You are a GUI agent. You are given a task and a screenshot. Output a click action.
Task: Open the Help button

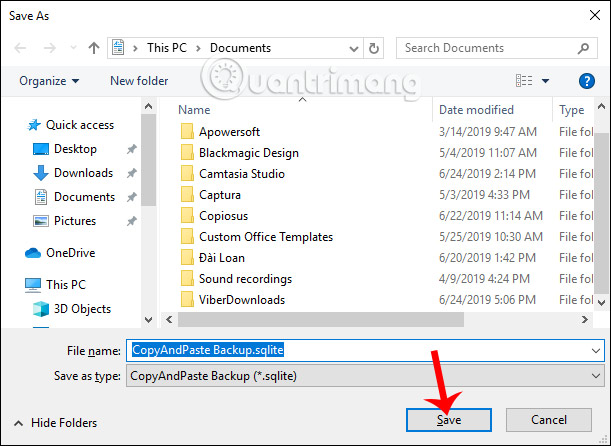coord(586,81)
